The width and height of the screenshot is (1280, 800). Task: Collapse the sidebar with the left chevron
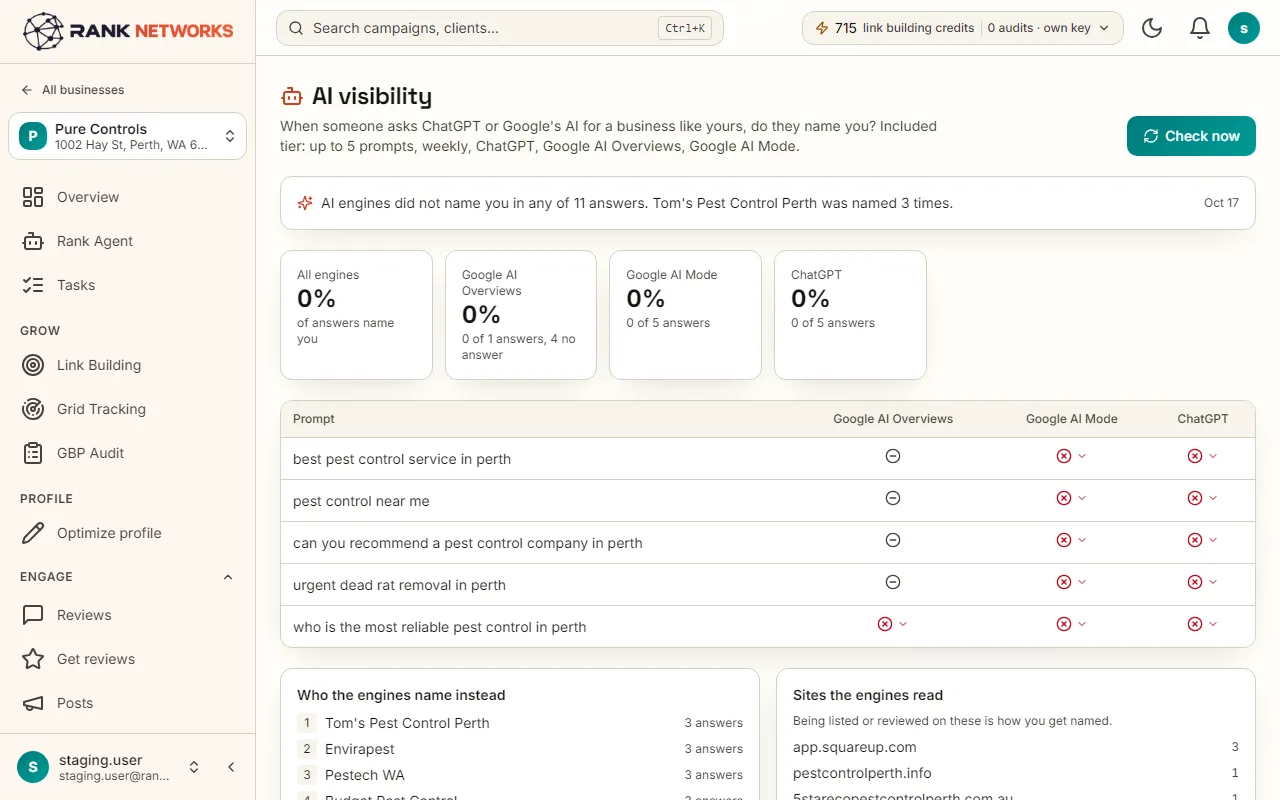[x=231, y=767]
